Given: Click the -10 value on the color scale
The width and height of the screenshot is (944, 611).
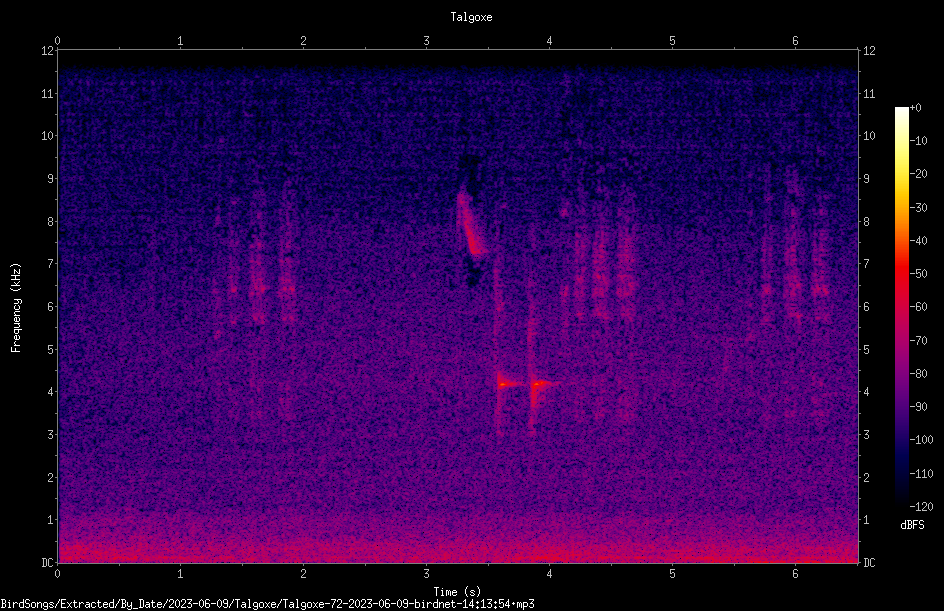Looking at the screenshot, I should [x=919, y=141].
